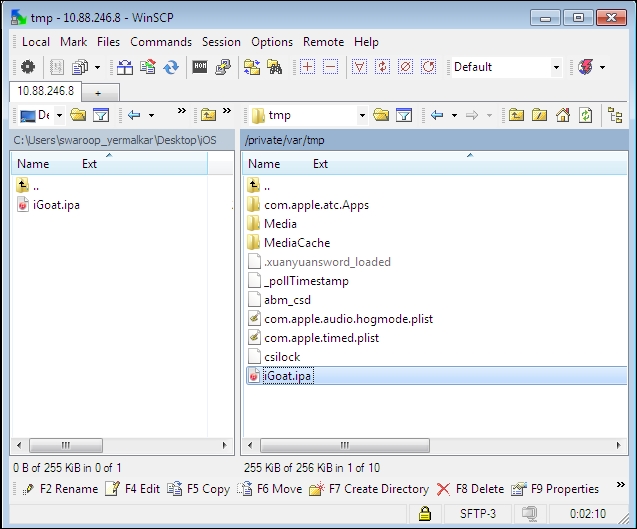Open the Preferences gear icon
This screenshot has height=529, width=637.
pyautogui.click(x=28, y=67)
